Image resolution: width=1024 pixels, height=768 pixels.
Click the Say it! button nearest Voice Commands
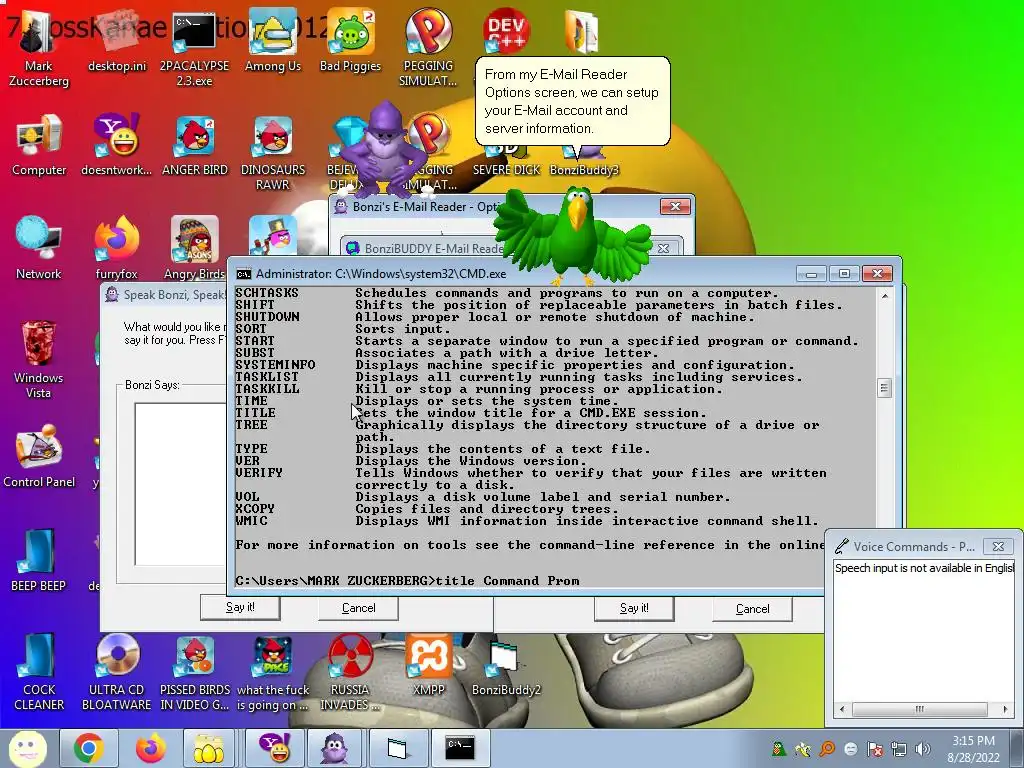(x=634, y=609)
